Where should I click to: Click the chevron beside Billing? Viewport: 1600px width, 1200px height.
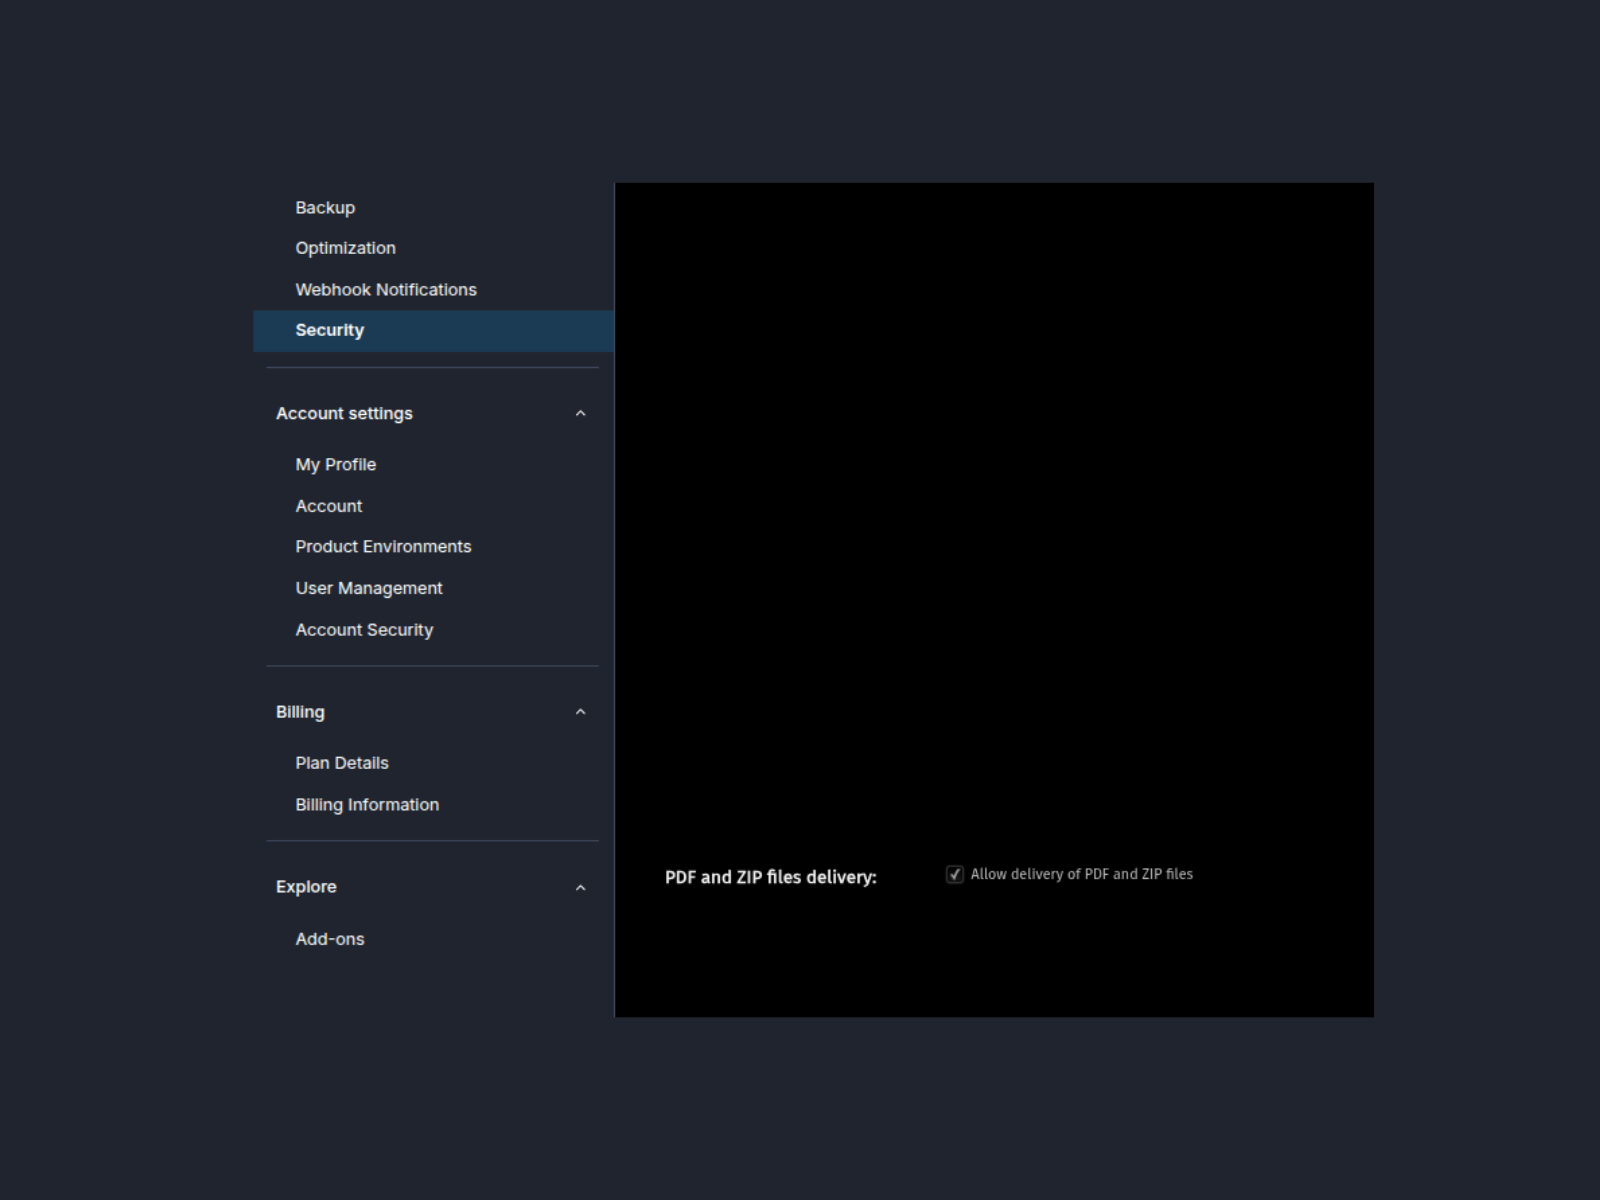(x=580, y=712)
